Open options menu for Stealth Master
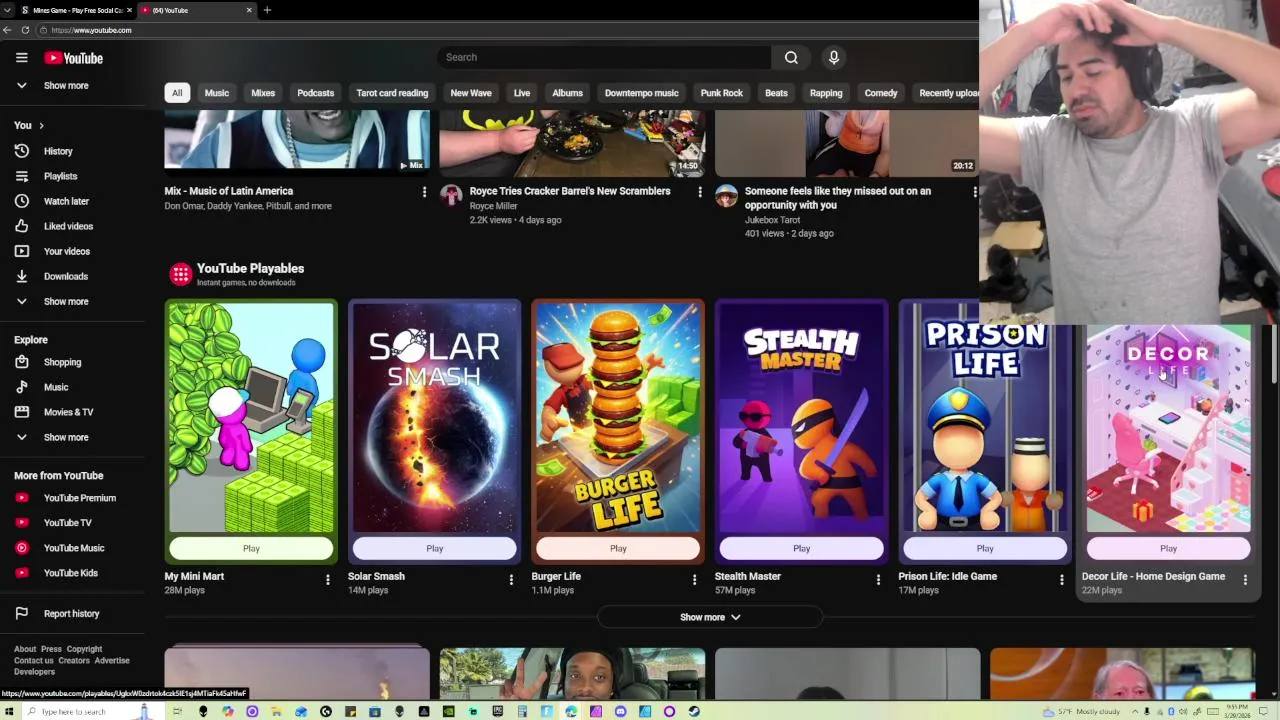Viewport: 1280px width, 720px height. coord(878,579)
